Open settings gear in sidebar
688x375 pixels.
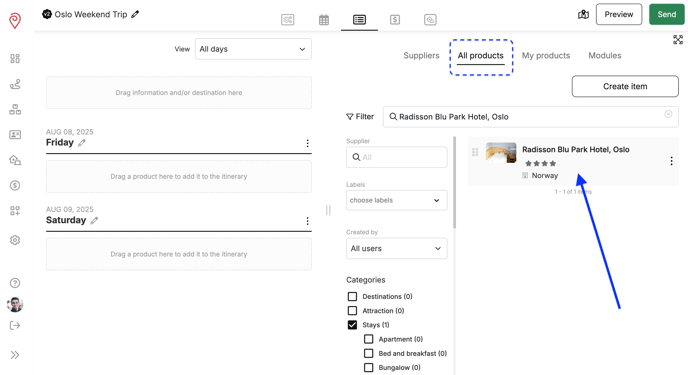[x=15, y=240]
